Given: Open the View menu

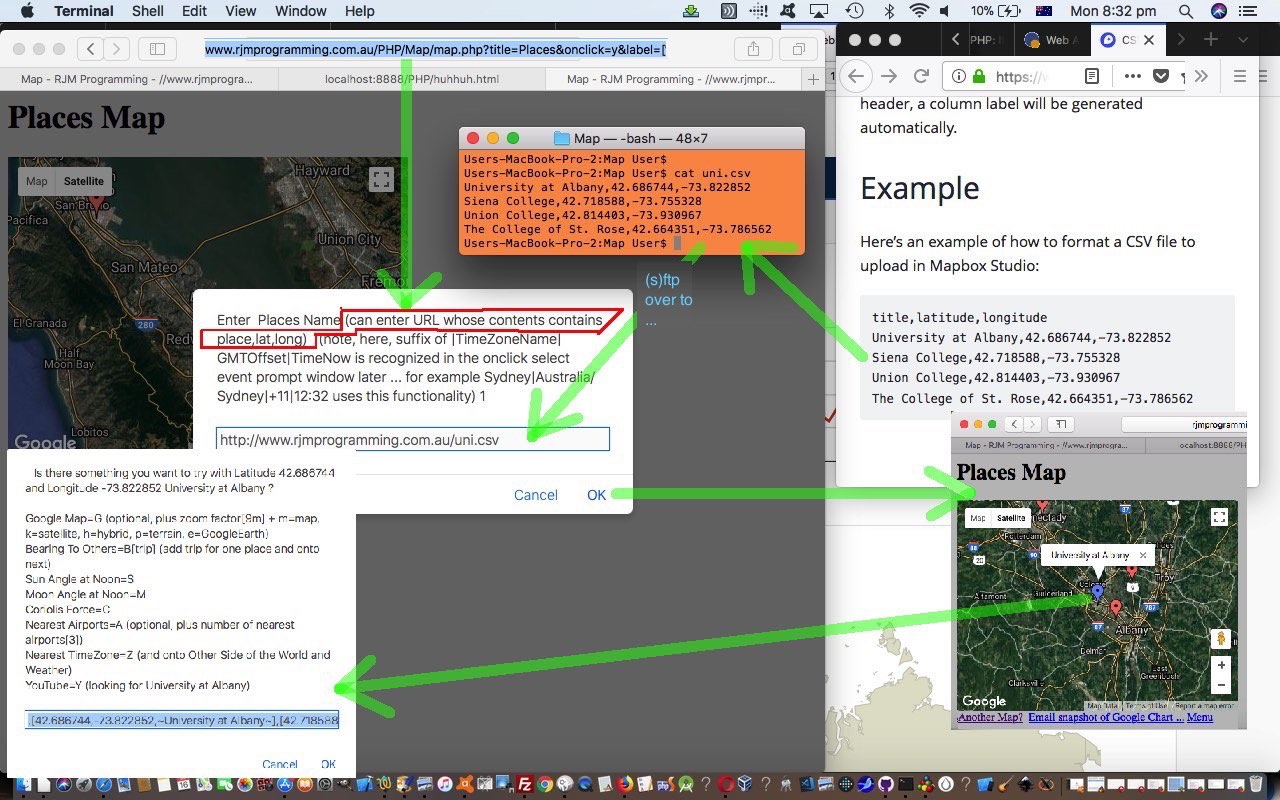Looking at the screenshot, I should (241, 11).
